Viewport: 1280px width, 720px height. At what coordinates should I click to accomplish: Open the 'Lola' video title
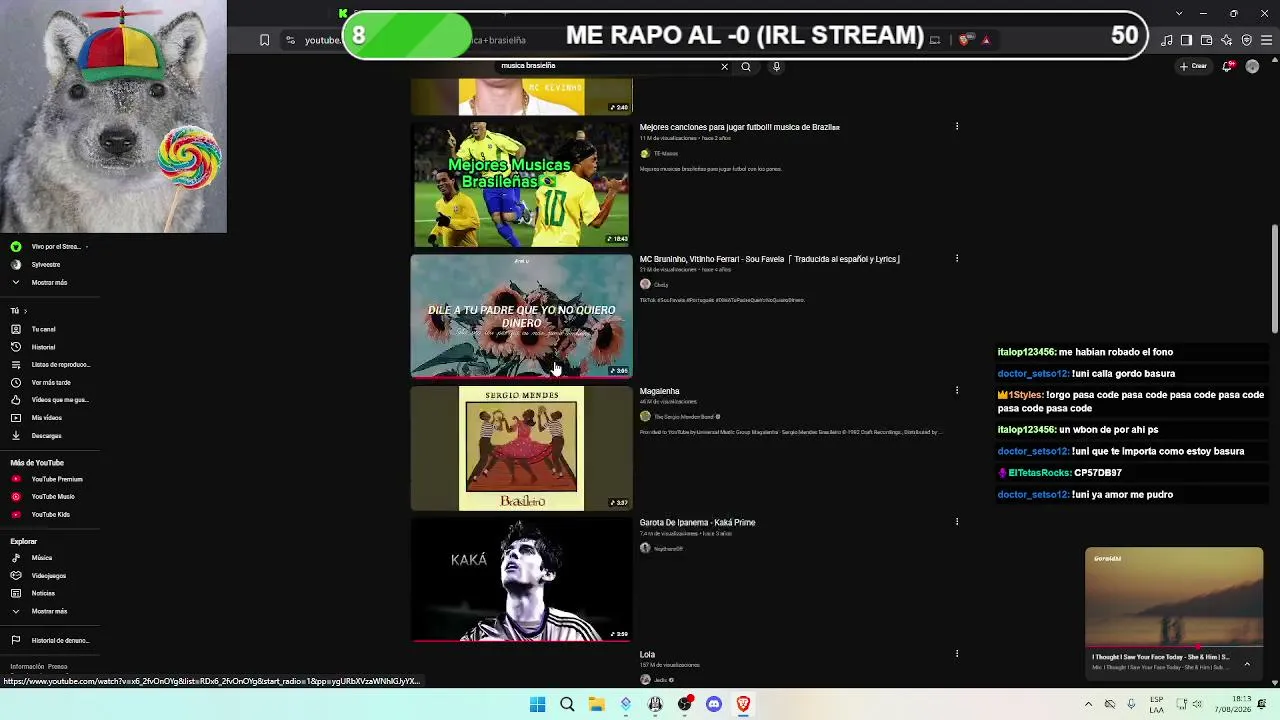(647, 654)
